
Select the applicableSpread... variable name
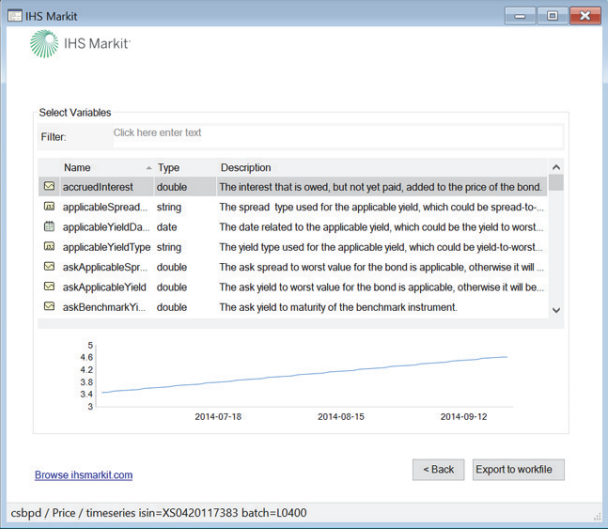[x=105, y=207]
